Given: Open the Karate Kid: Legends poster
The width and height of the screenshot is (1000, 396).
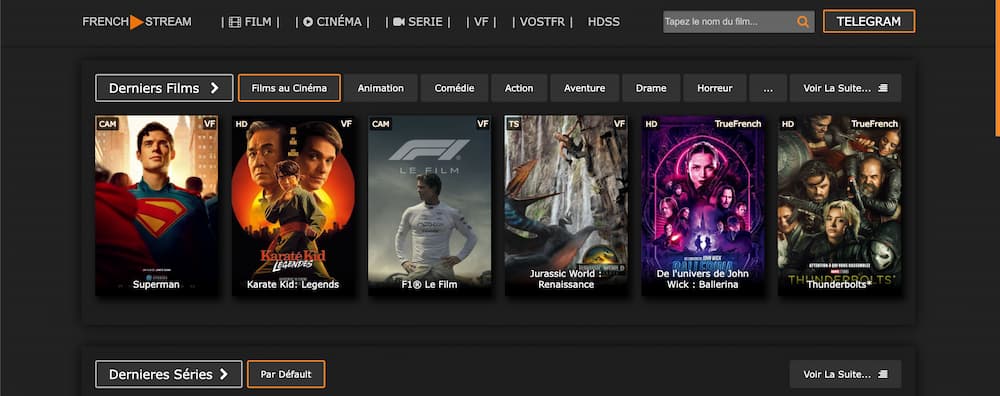Looking at the screenshot, I should click(x=293, y=205).
